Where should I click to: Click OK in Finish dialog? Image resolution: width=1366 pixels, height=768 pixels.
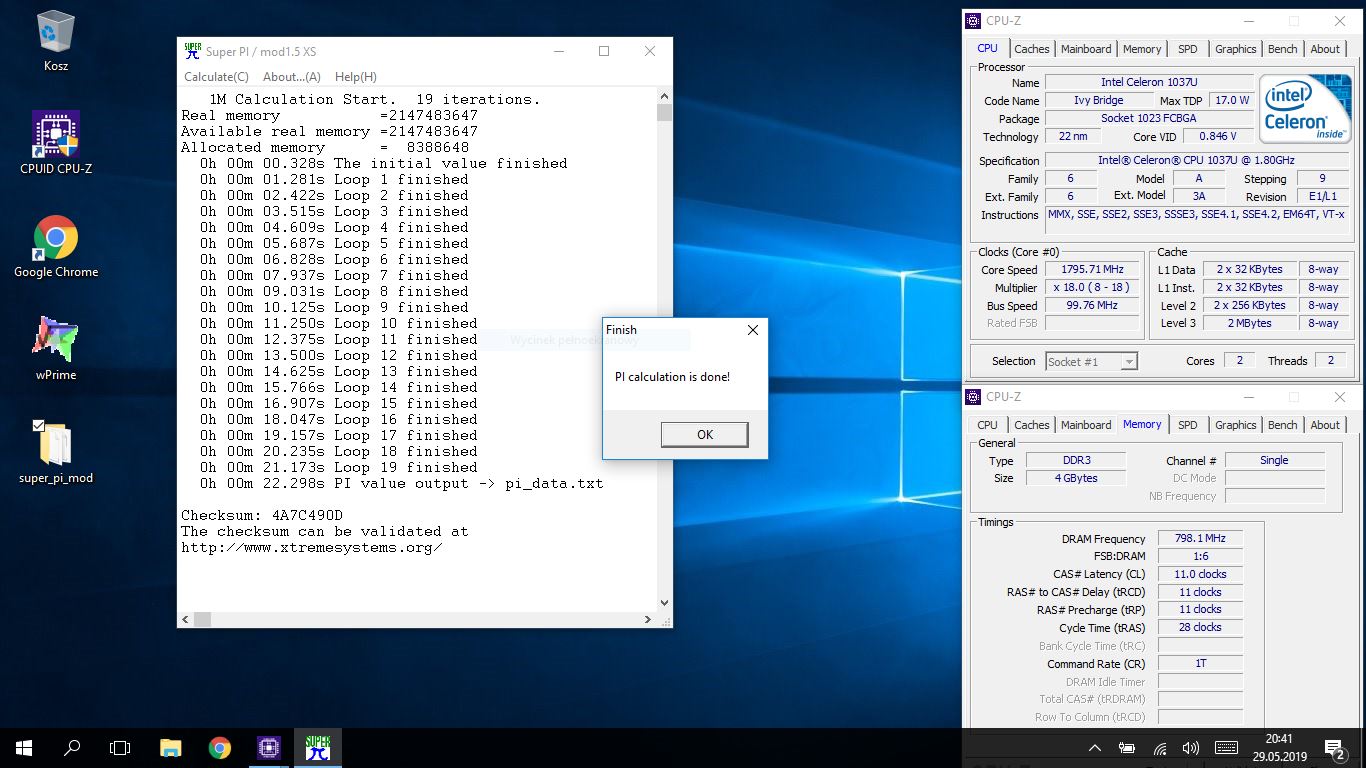[704, 434]
